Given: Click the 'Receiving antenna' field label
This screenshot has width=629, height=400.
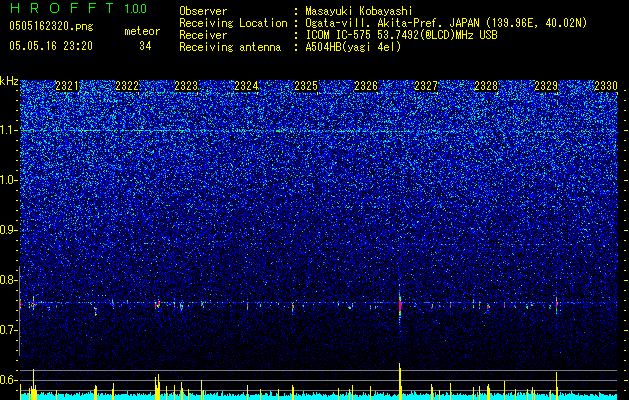Looking at the screenshot, I should (230, 47).
